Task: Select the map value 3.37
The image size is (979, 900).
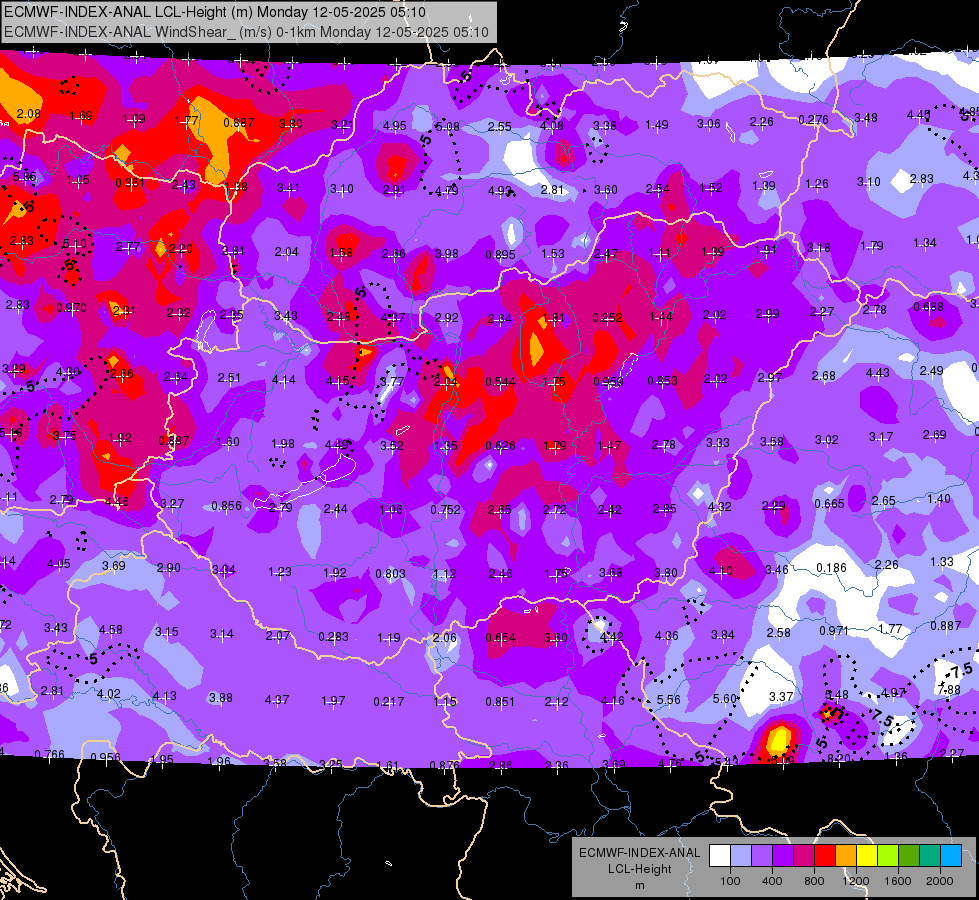Action: point(780,696)
